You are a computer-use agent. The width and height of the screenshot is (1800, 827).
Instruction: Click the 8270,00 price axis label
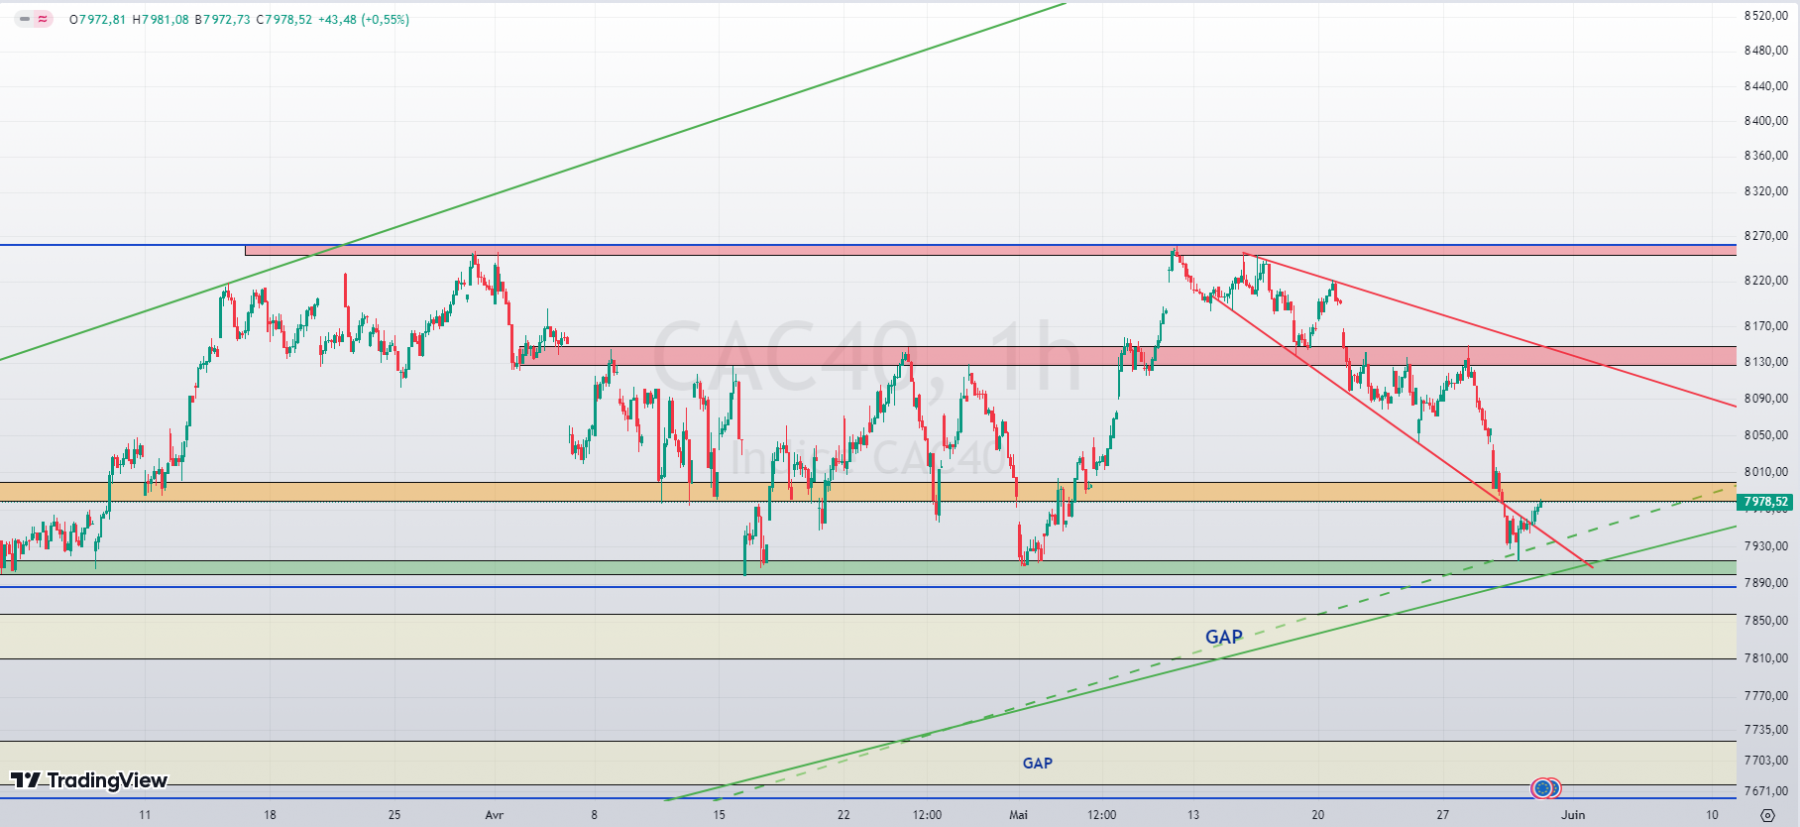click(1766, 236)
